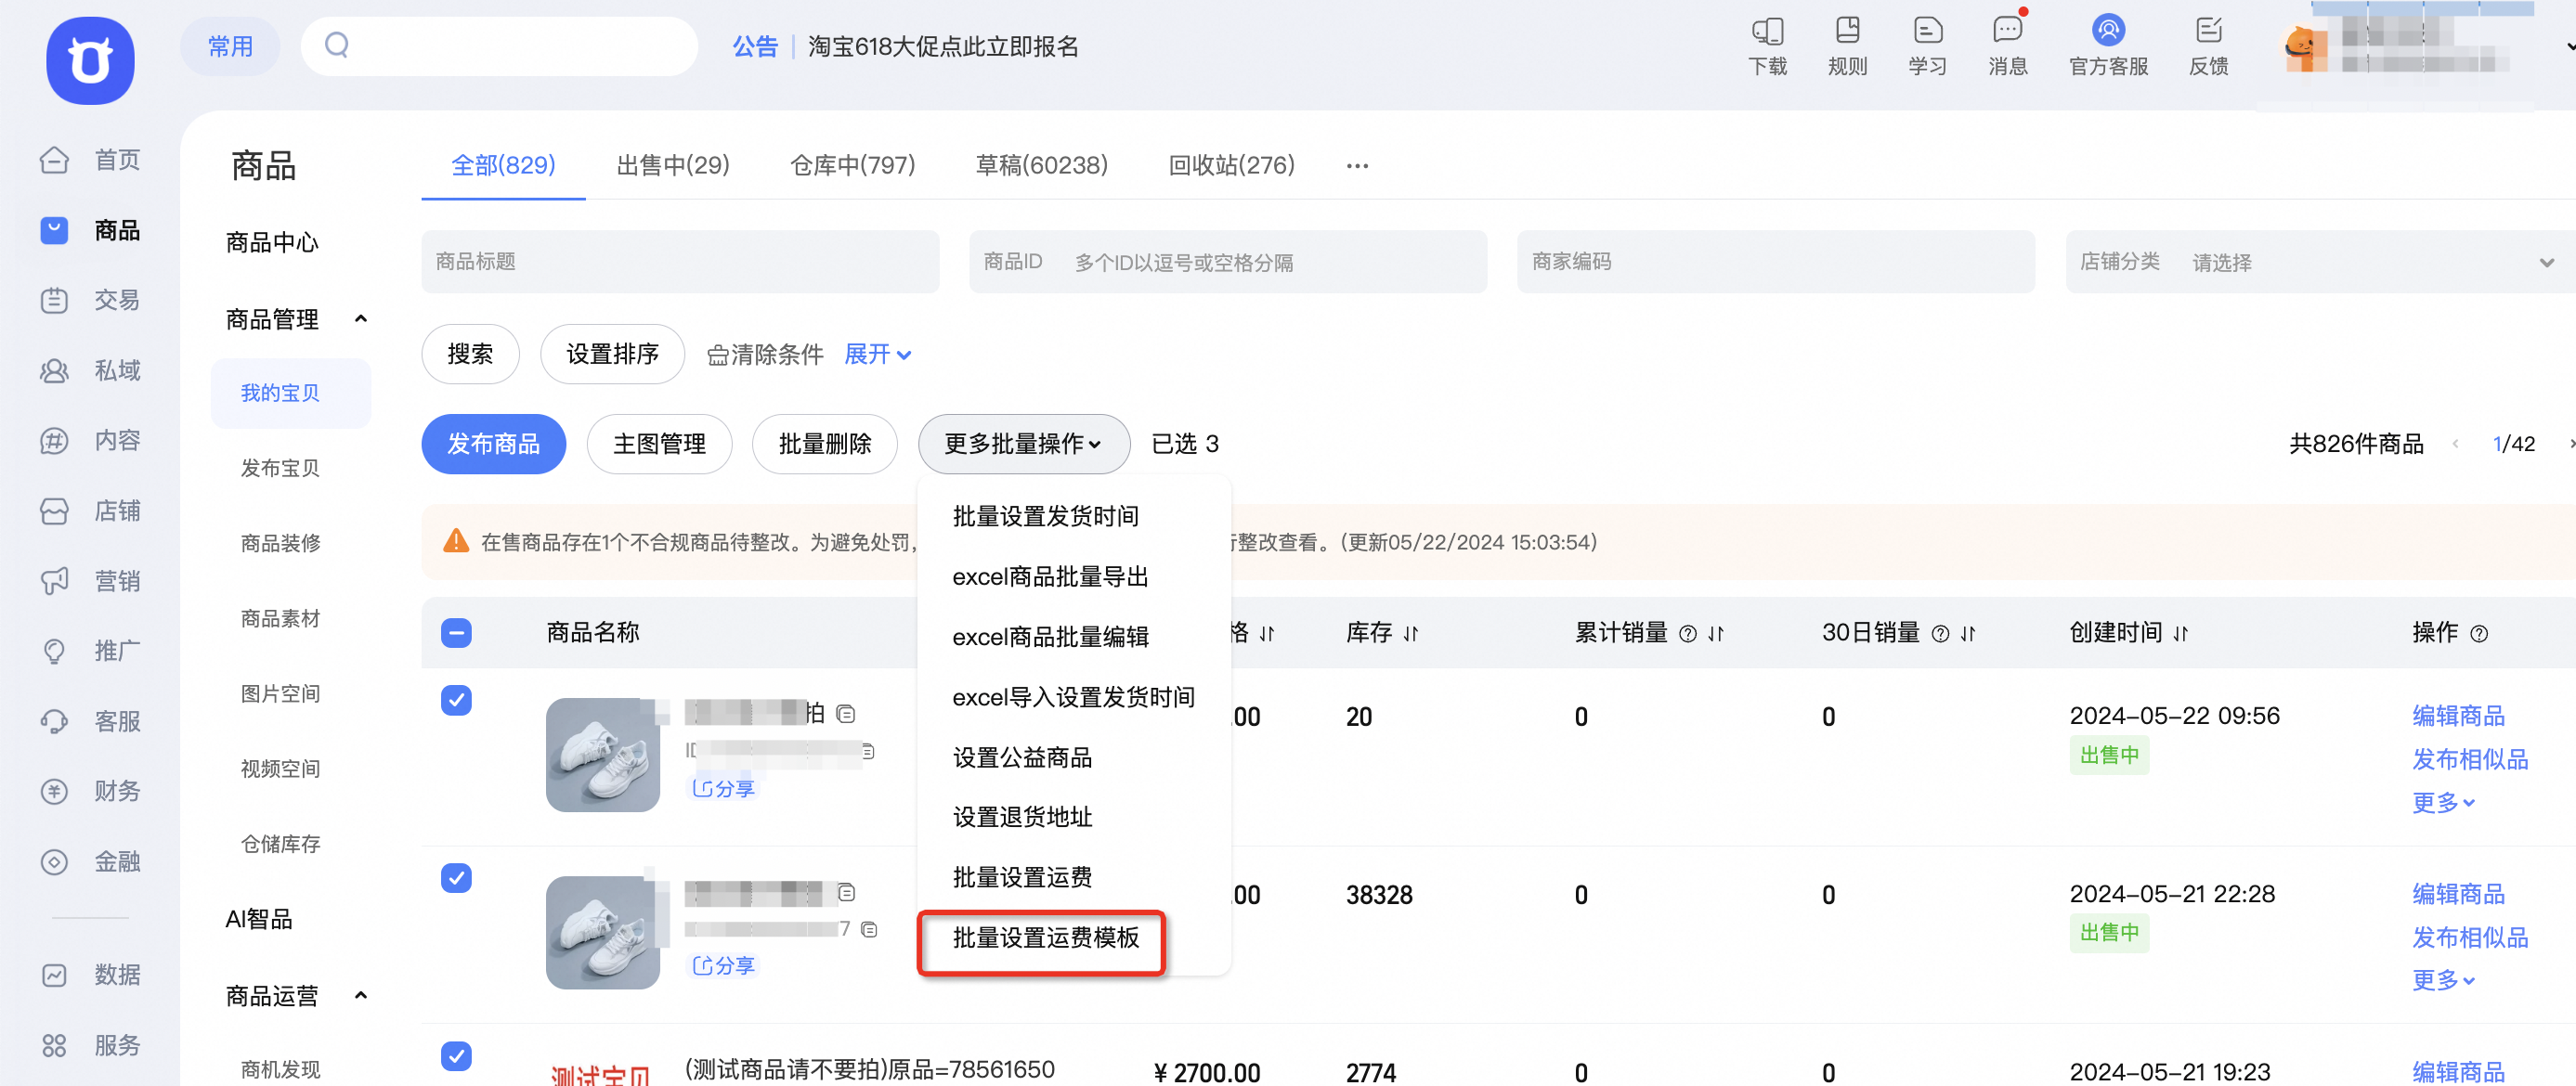Switch to the 草稿(60238) tab
2576x1086 pixels.
1041,165
